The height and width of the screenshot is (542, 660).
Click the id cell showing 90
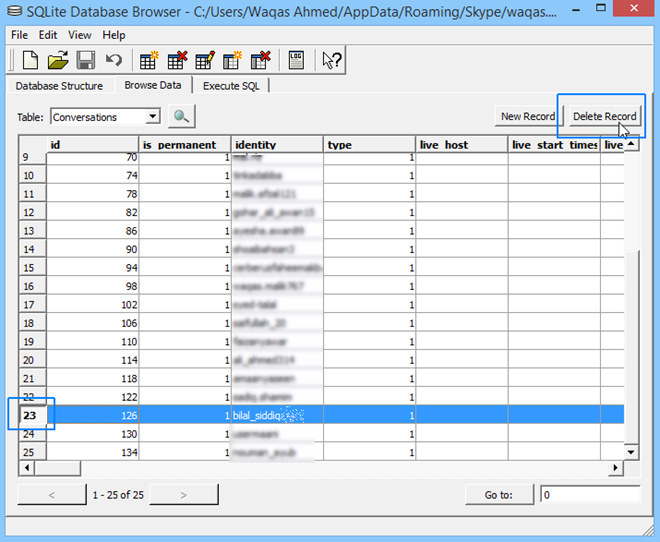point(93,249)
